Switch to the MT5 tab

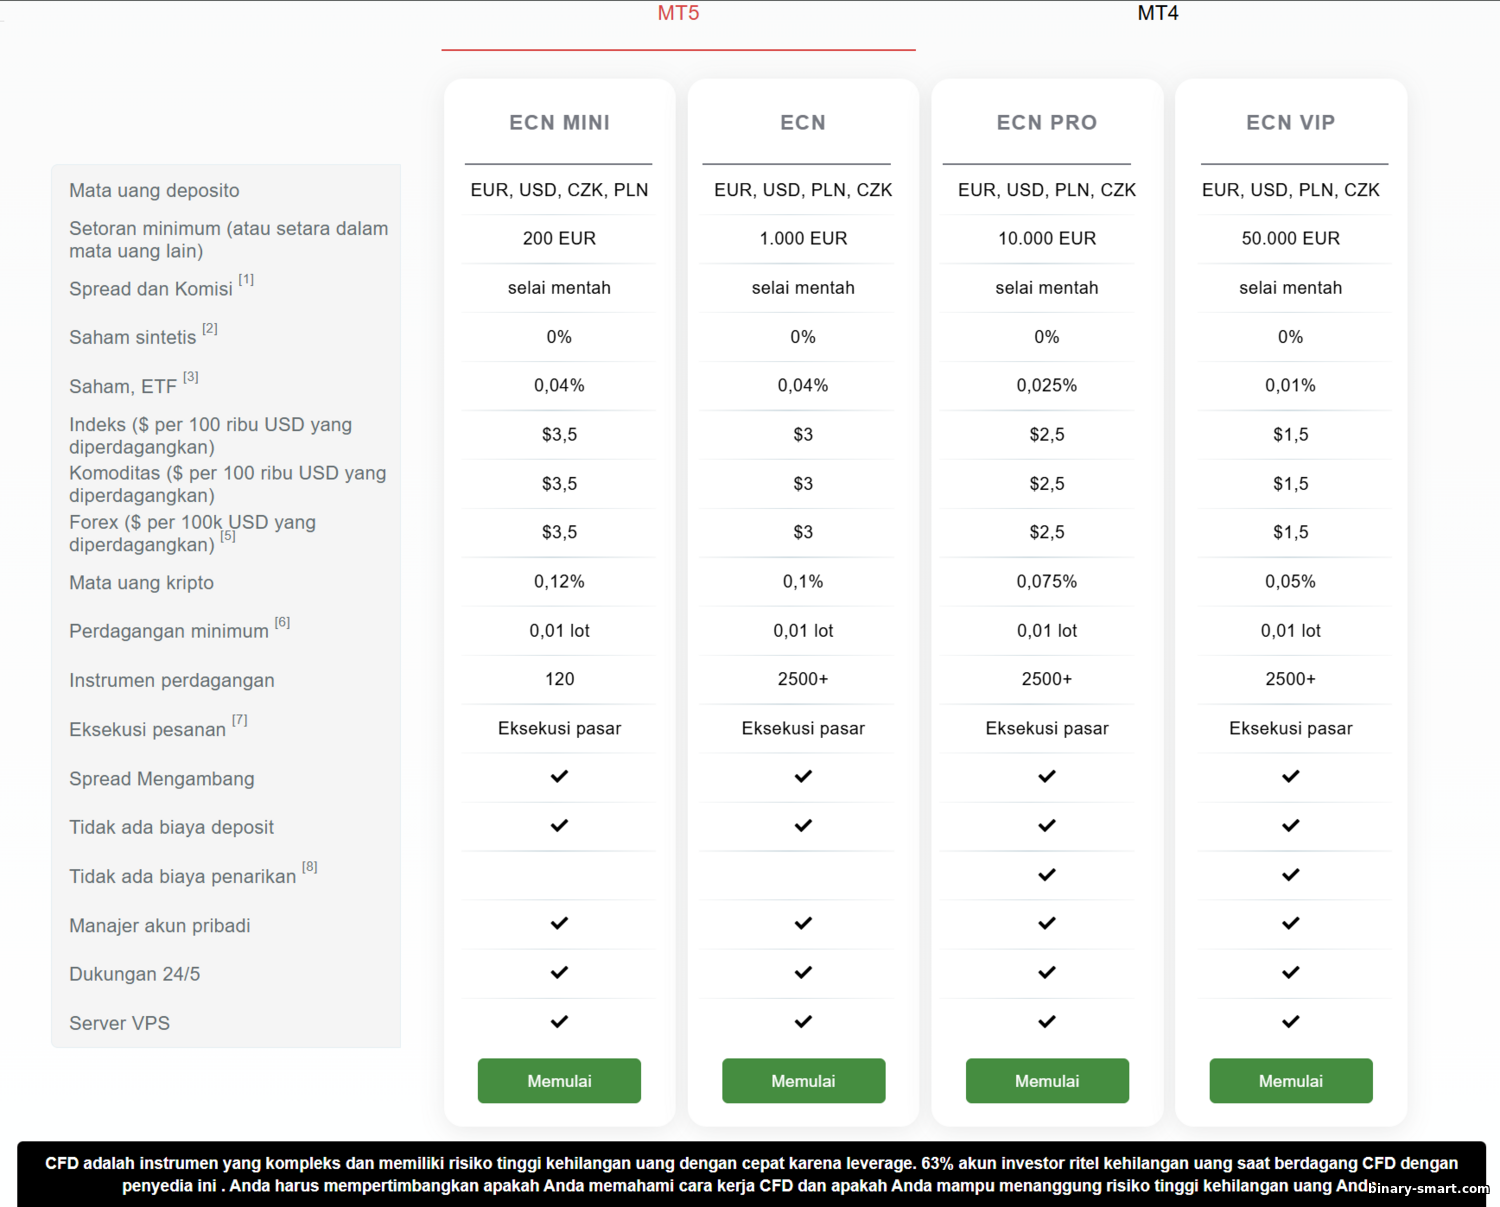pos(678,14)
